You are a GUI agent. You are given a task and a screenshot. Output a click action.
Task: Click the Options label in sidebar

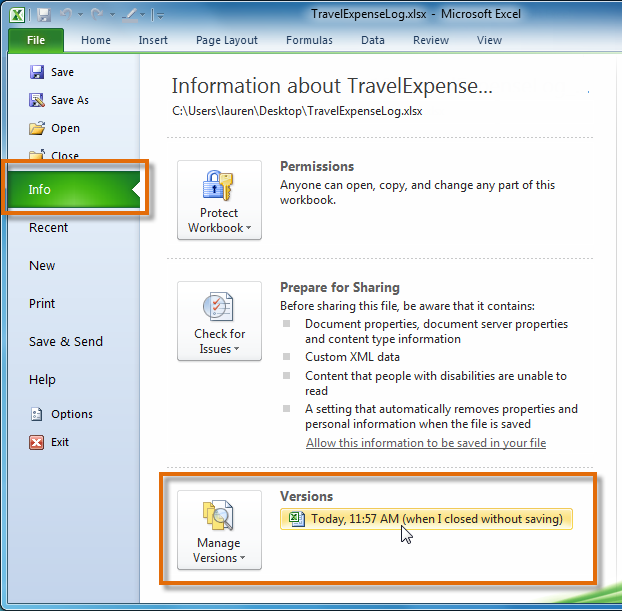tap(72, 414)
